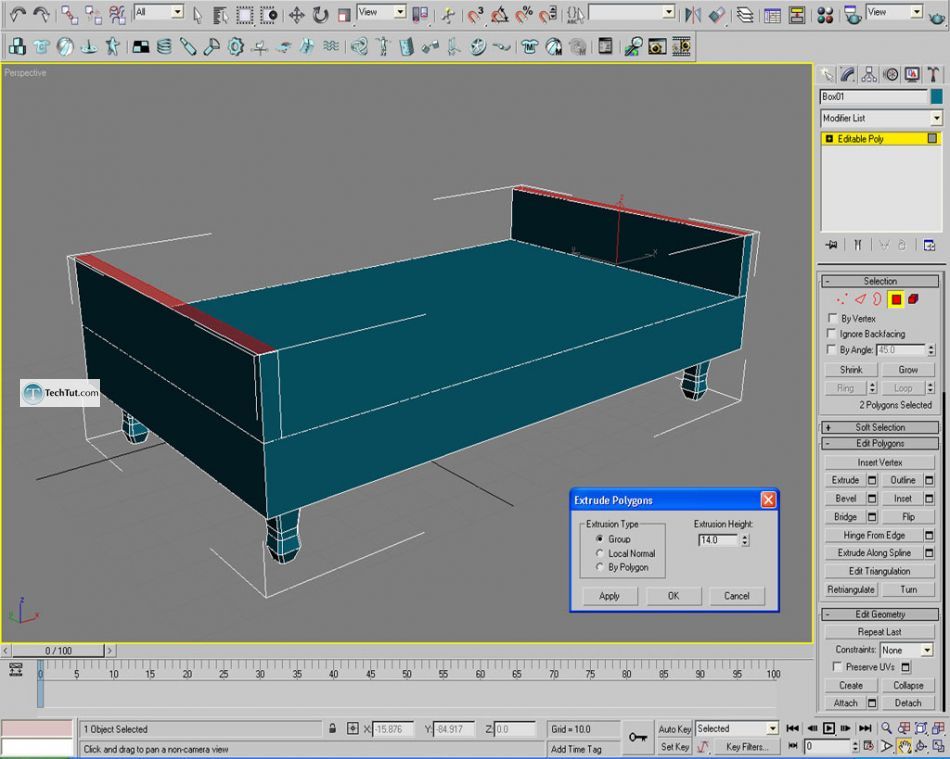Collapse the Edit Geometry rollout
The image size is (950, 759).
(880, 614)
